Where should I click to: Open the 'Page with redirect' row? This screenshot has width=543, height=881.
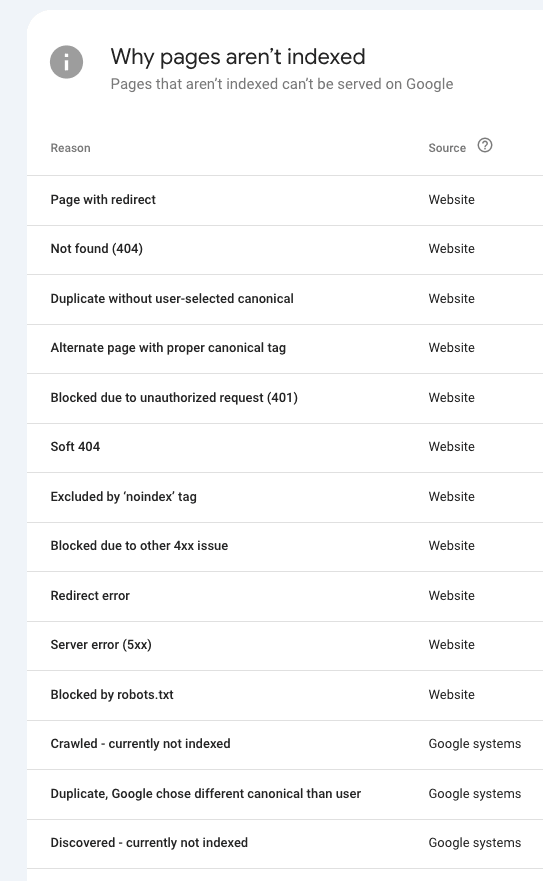(285, 200)
